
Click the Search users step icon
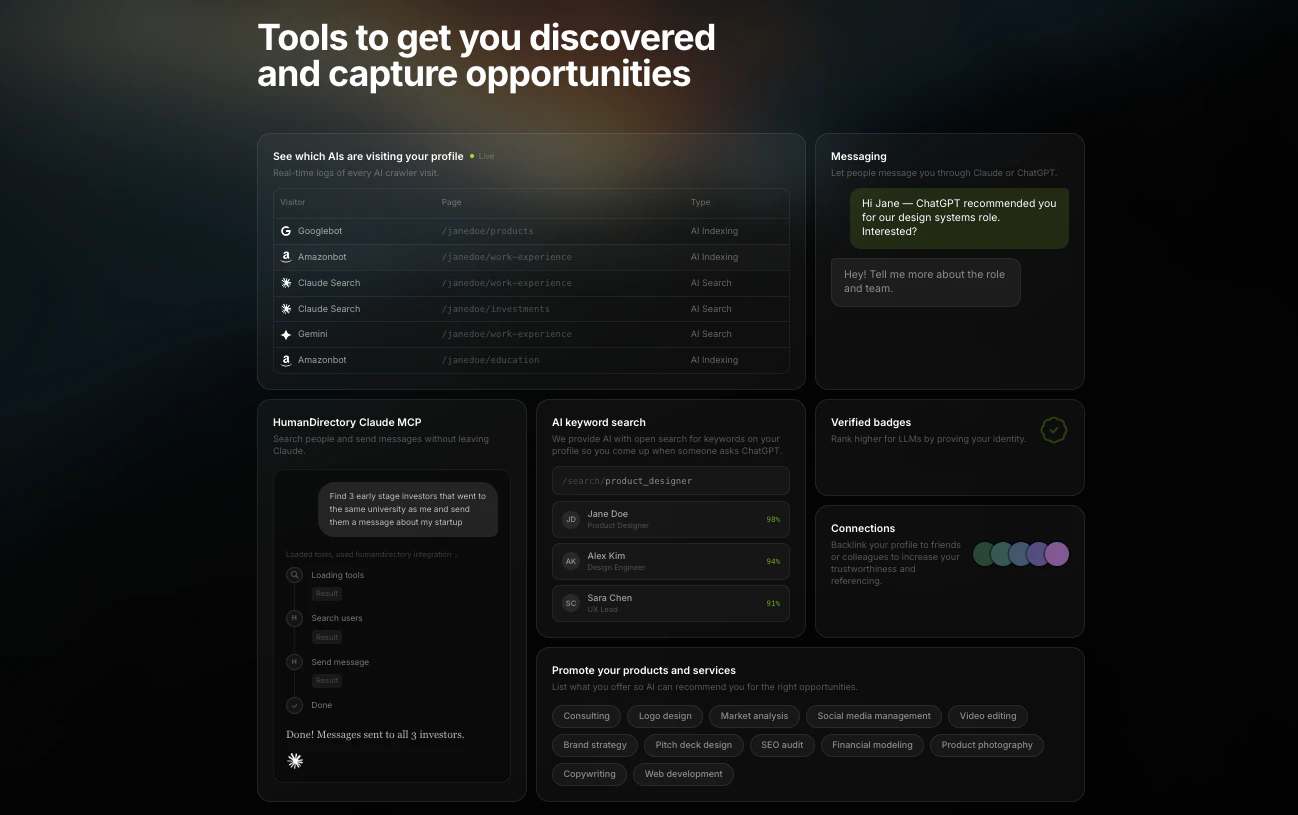coord(294,618)
